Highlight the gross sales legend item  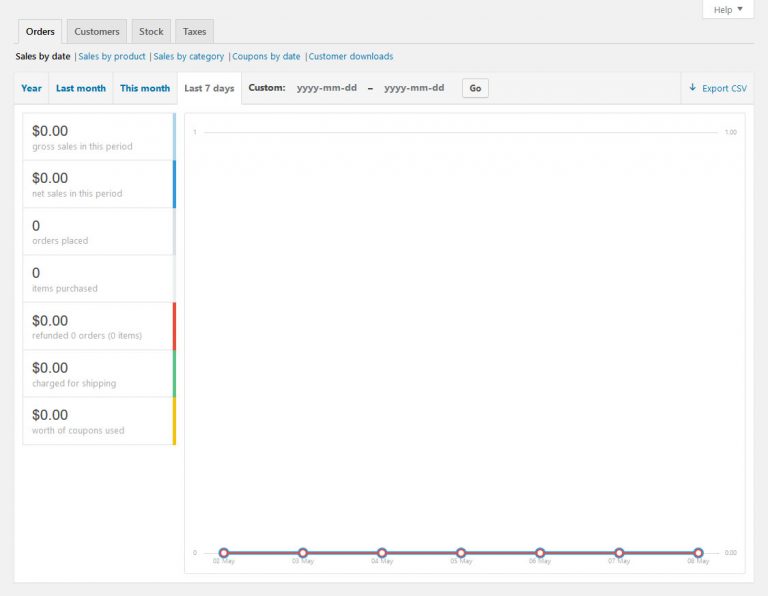98,137
